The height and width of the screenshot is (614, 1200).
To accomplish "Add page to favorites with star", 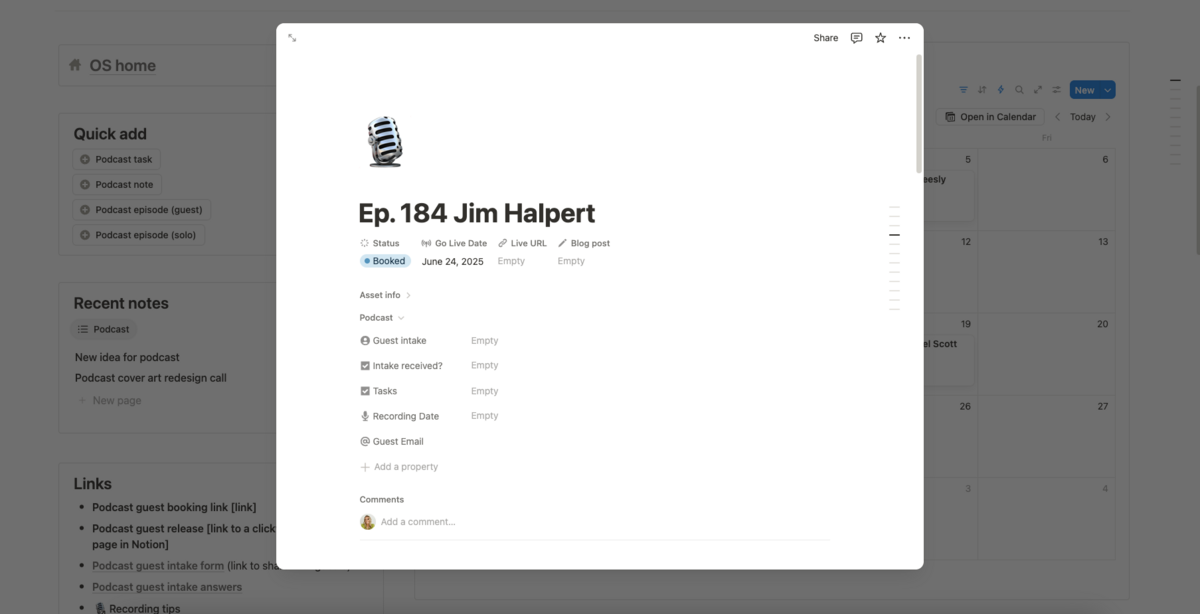I will [880, 38].
